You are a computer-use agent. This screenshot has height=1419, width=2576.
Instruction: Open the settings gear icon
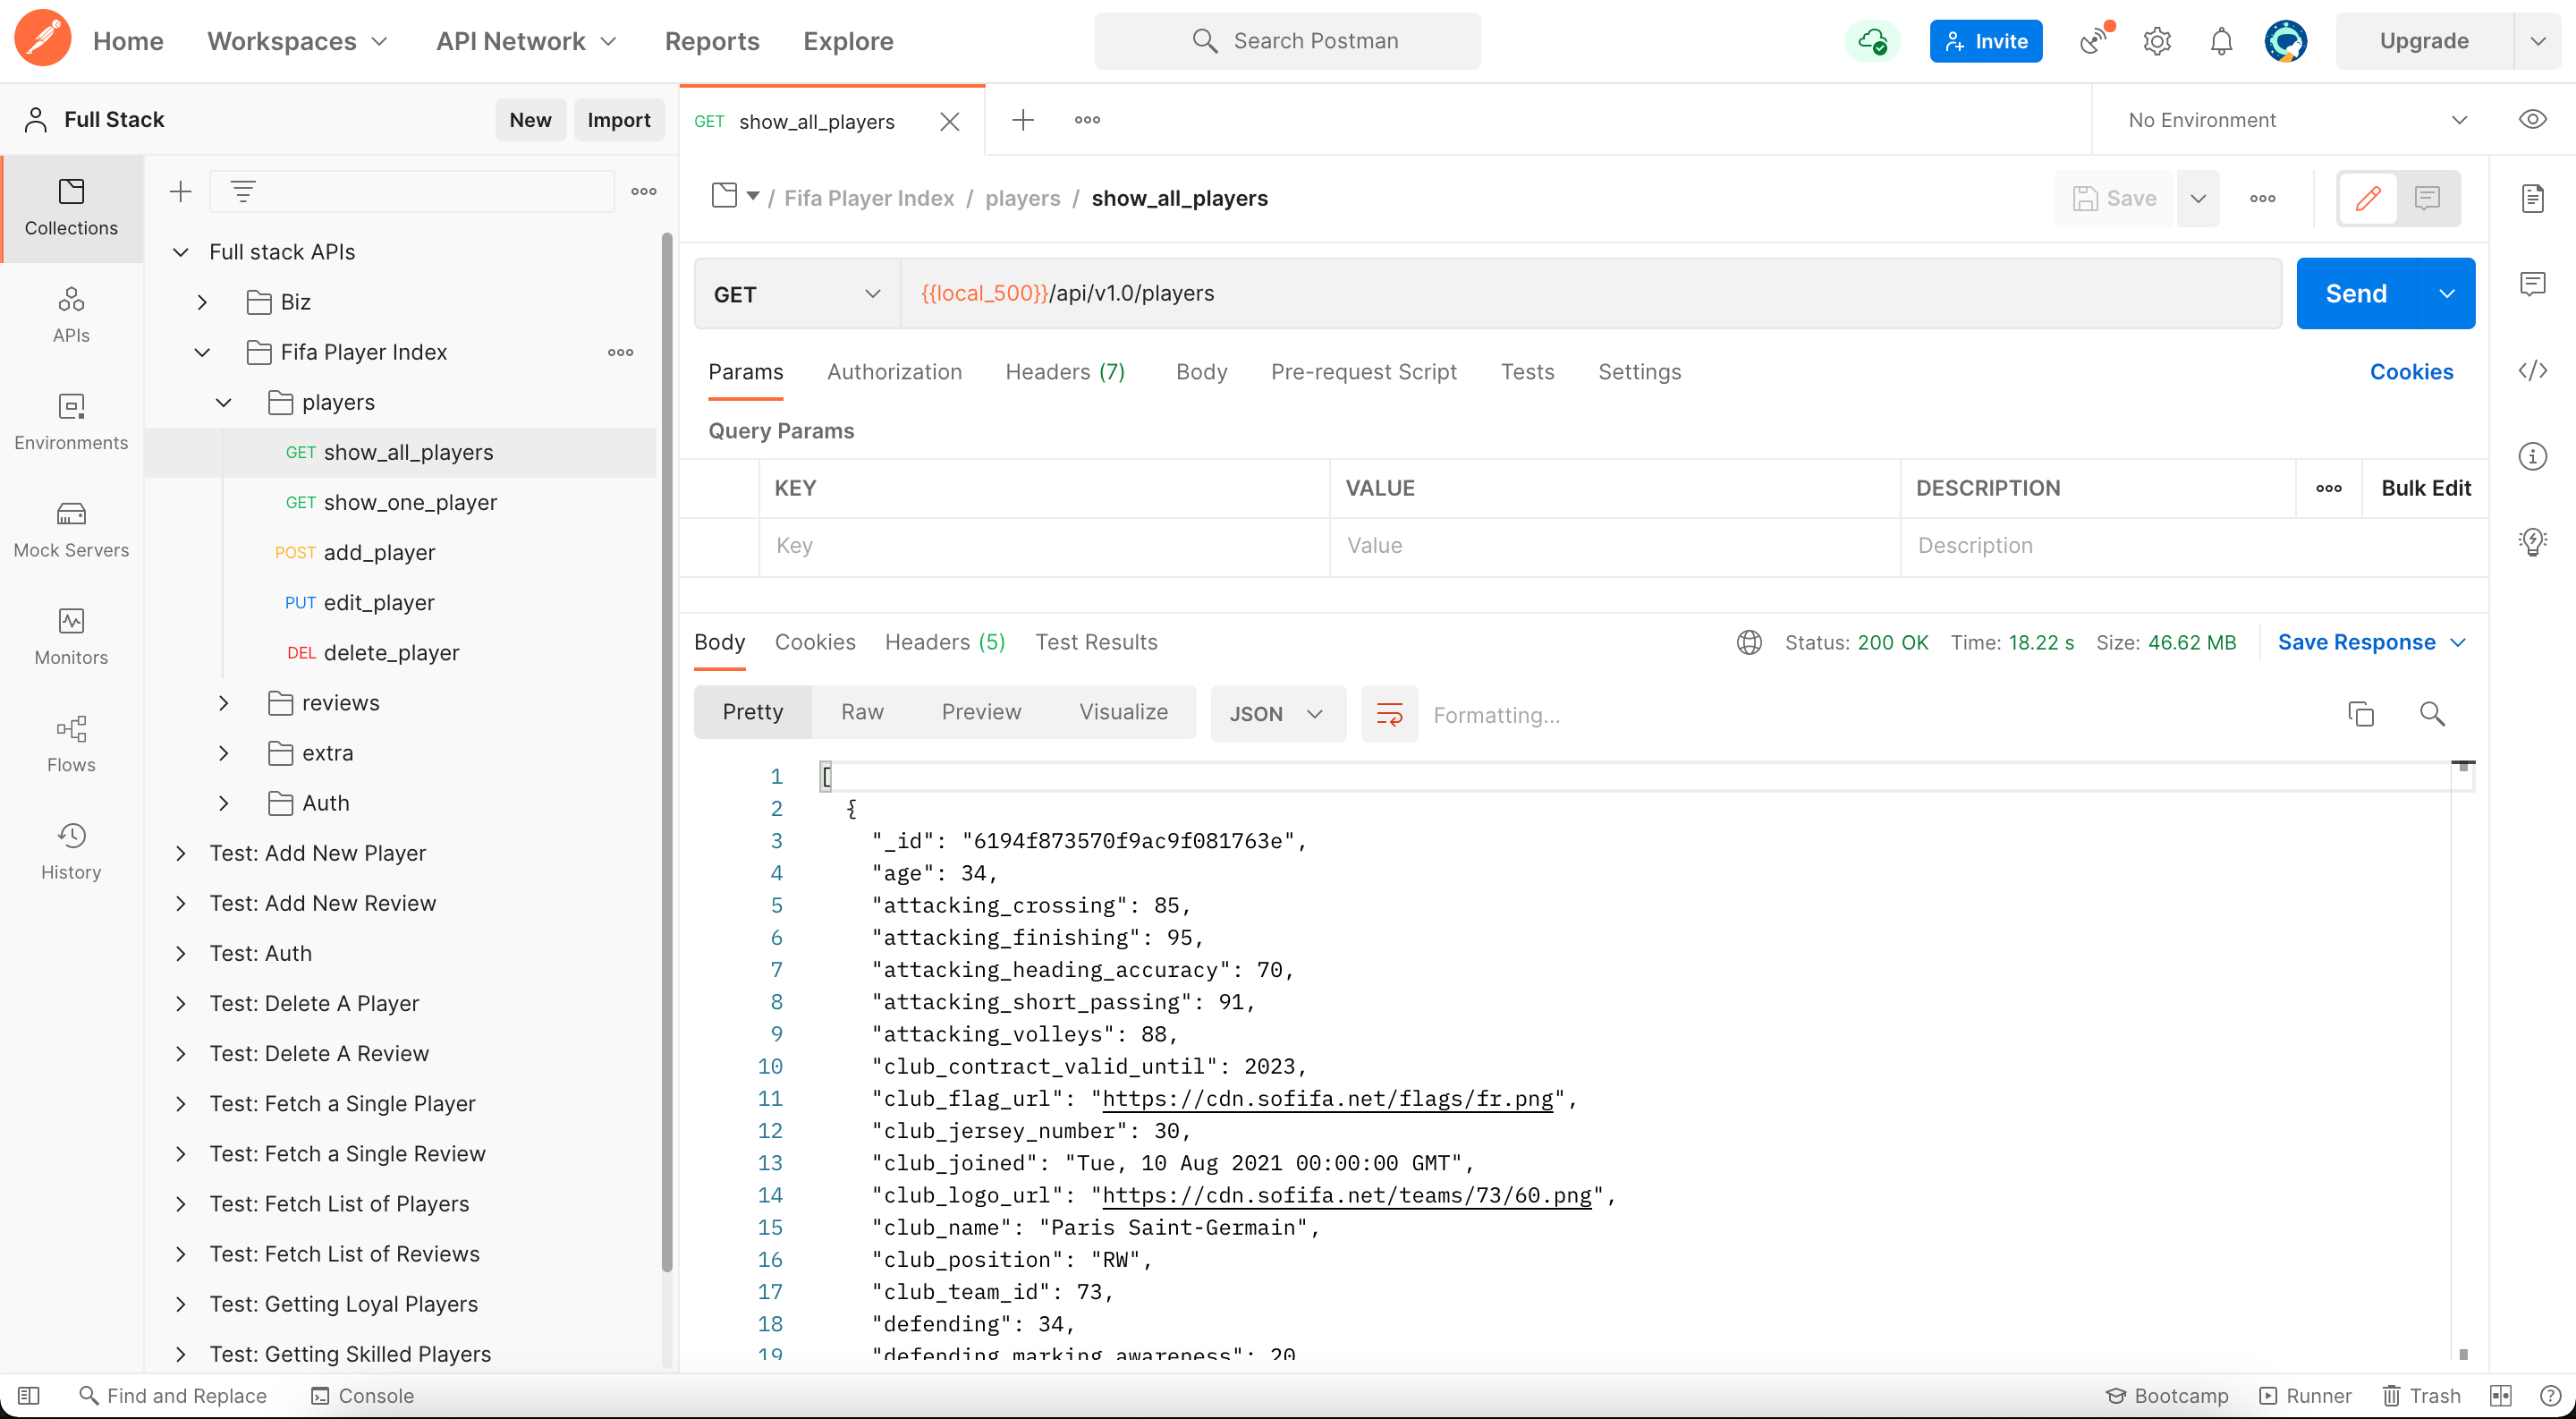(2157, 41)
